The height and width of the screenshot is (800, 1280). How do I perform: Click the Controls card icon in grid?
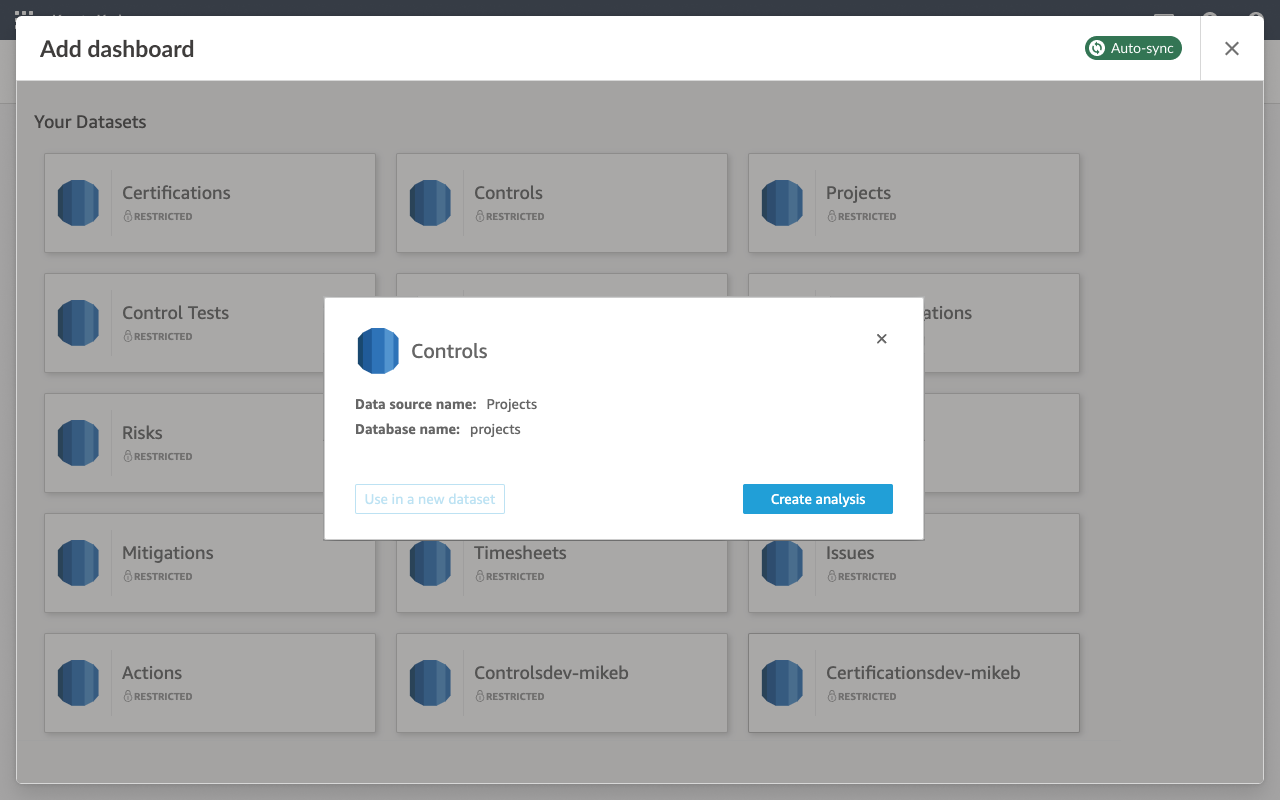(x=430, y=203)
